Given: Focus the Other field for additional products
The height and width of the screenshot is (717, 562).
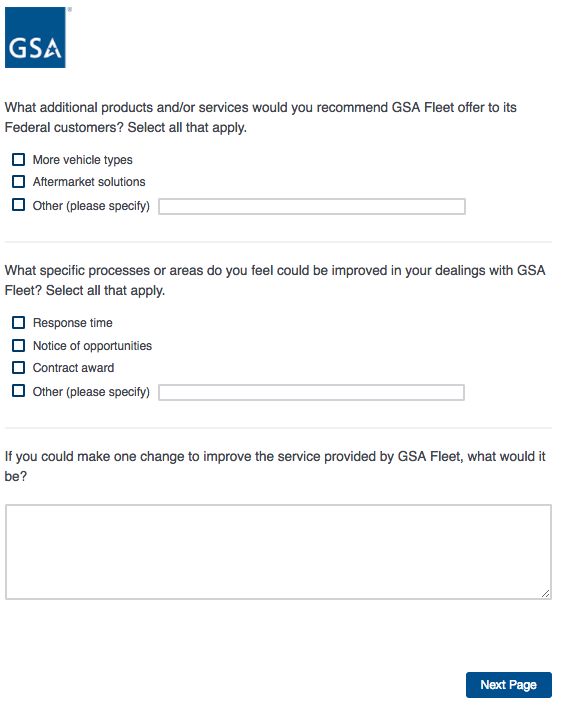Looking at the screenshot, I should coord(312,206).
